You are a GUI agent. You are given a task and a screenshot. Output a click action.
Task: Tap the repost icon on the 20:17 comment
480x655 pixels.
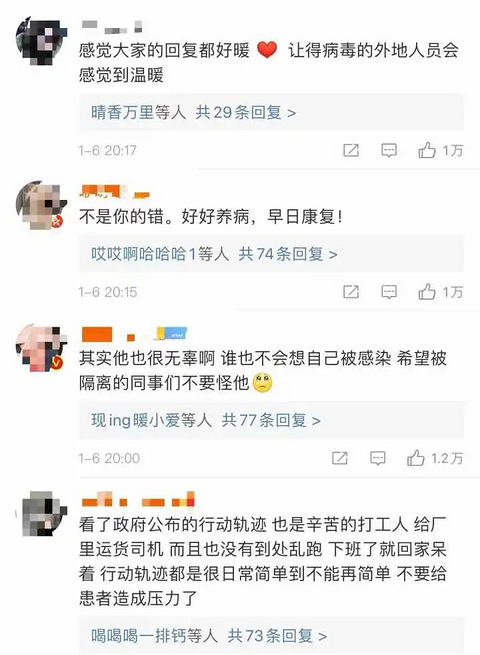point(351,150)
